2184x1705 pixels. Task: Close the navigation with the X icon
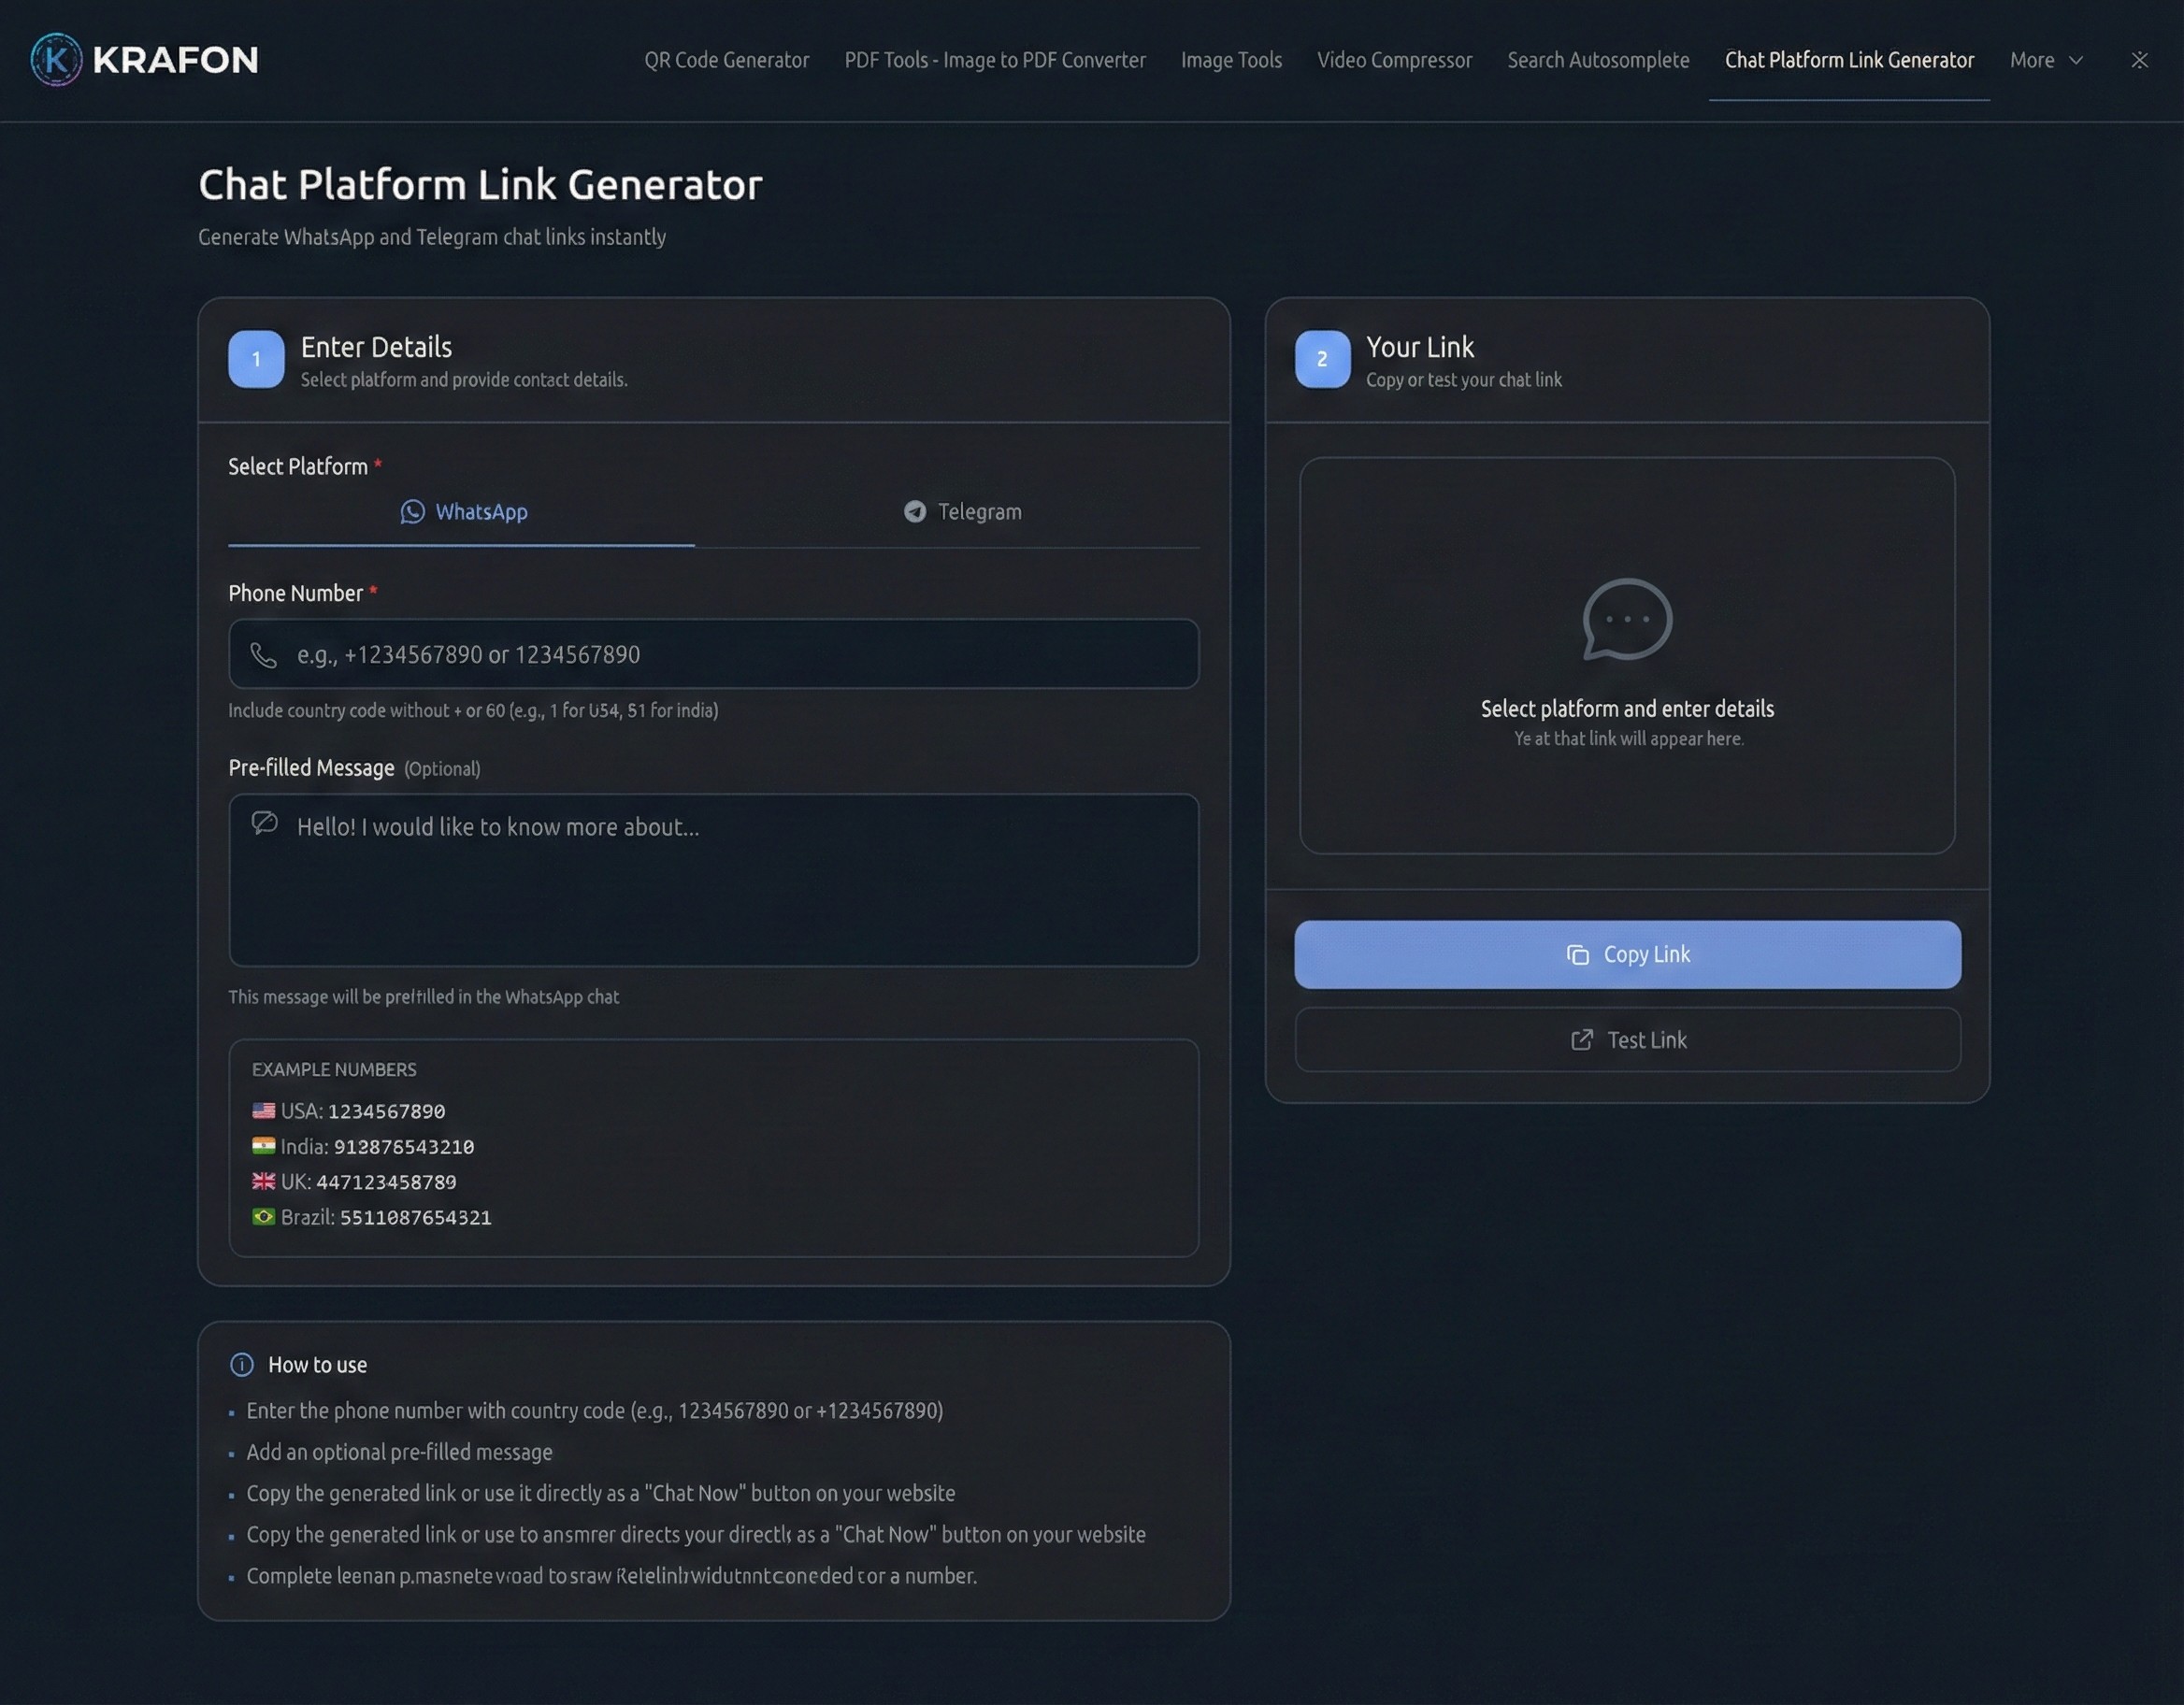[x=2139, y=60]
